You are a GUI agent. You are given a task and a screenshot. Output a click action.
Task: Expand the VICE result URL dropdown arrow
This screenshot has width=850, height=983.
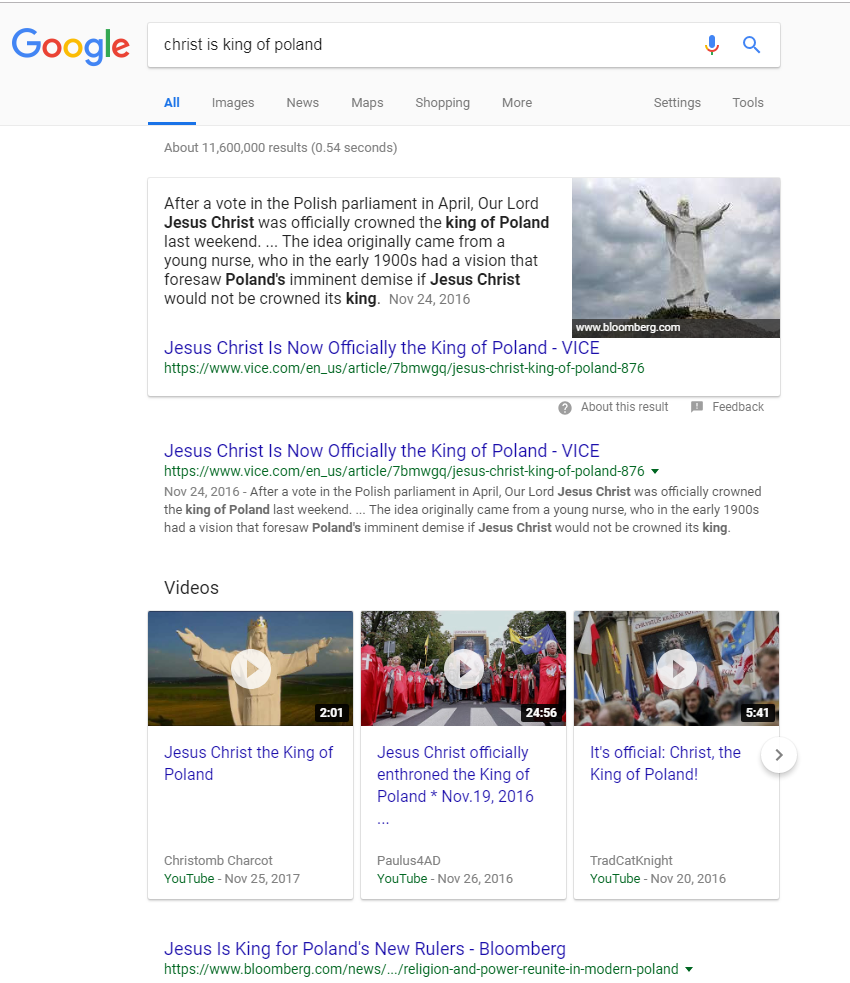[655, 471]
